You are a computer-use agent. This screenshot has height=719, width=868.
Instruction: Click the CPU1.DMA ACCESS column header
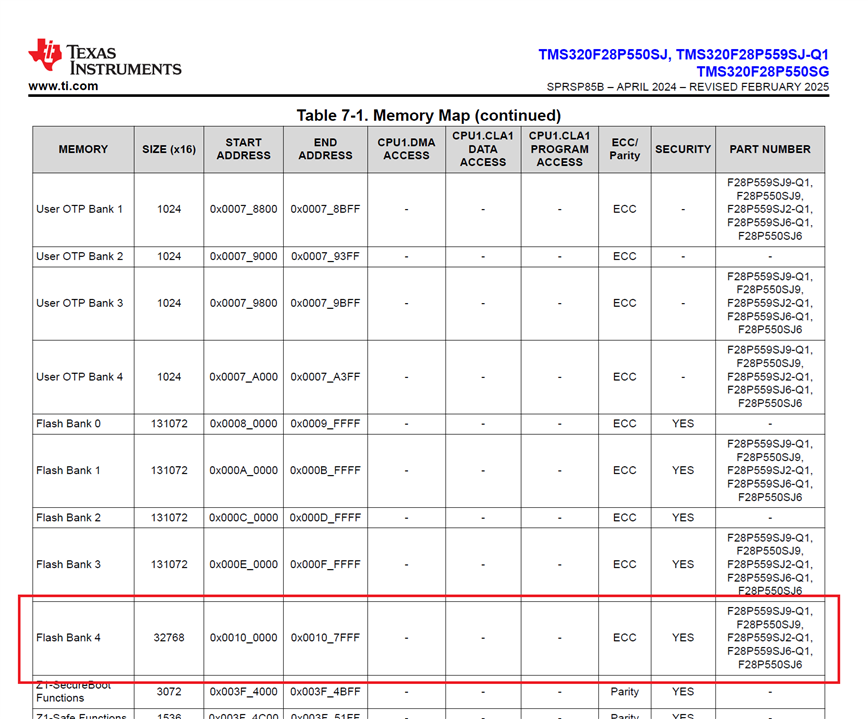[x=406, y=149]
